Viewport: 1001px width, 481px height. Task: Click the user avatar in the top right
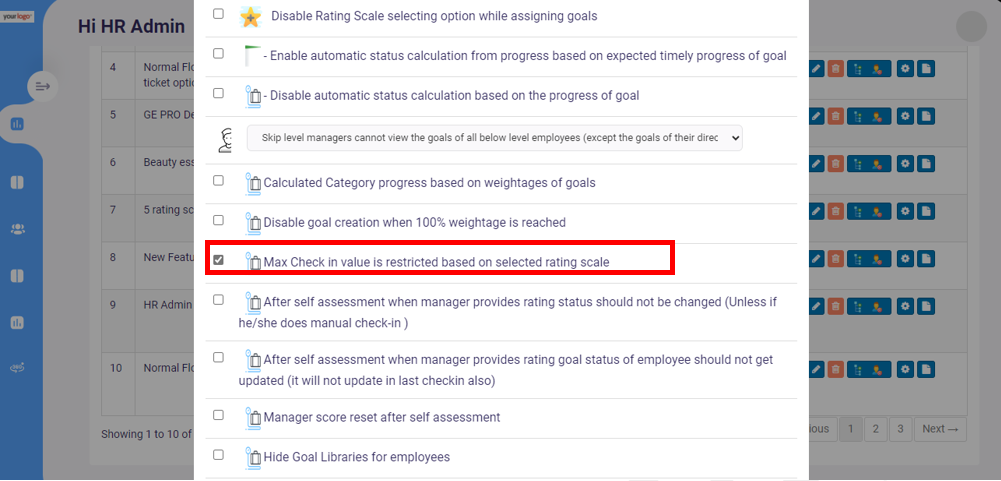point(972,27)
